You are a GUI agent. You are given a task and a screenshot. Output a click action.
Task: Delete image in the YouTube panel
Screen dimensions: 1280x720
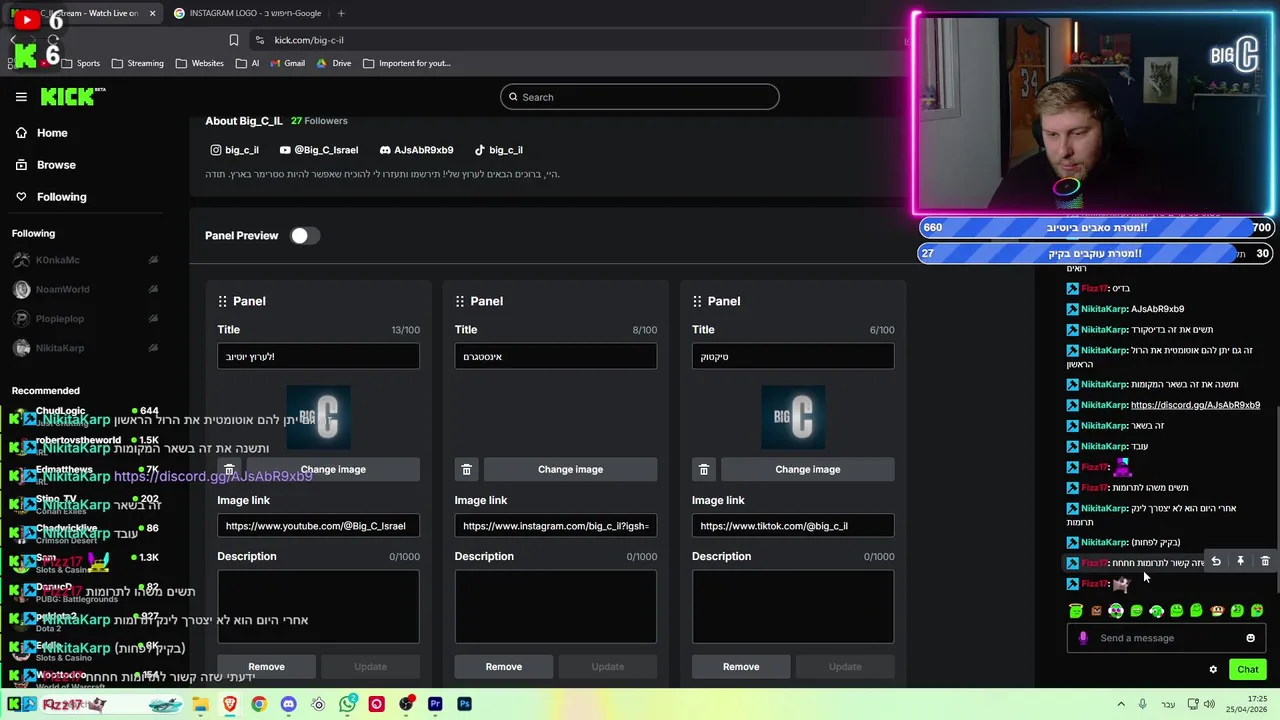click(229, 469)
